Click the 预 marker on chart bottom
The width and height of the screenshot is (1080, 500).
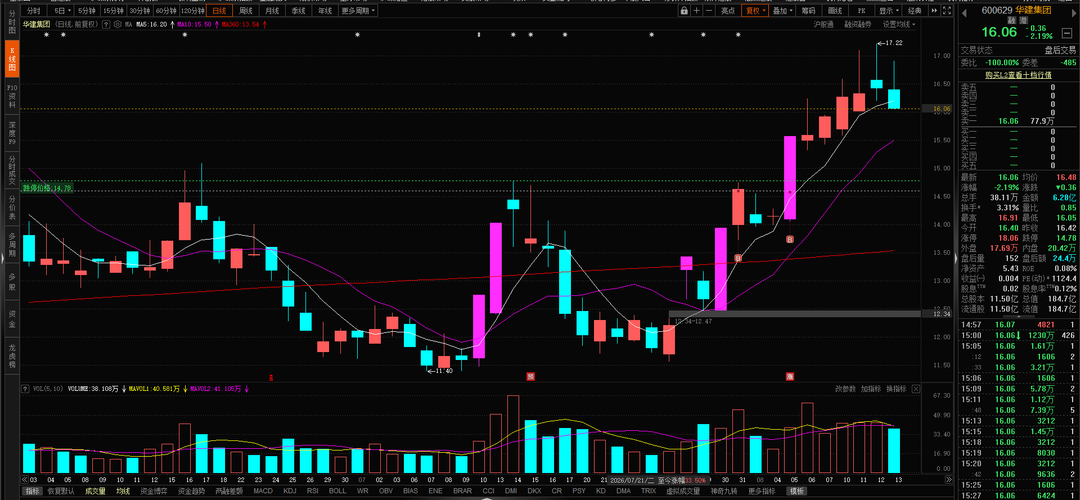click(x=530, y=376)
